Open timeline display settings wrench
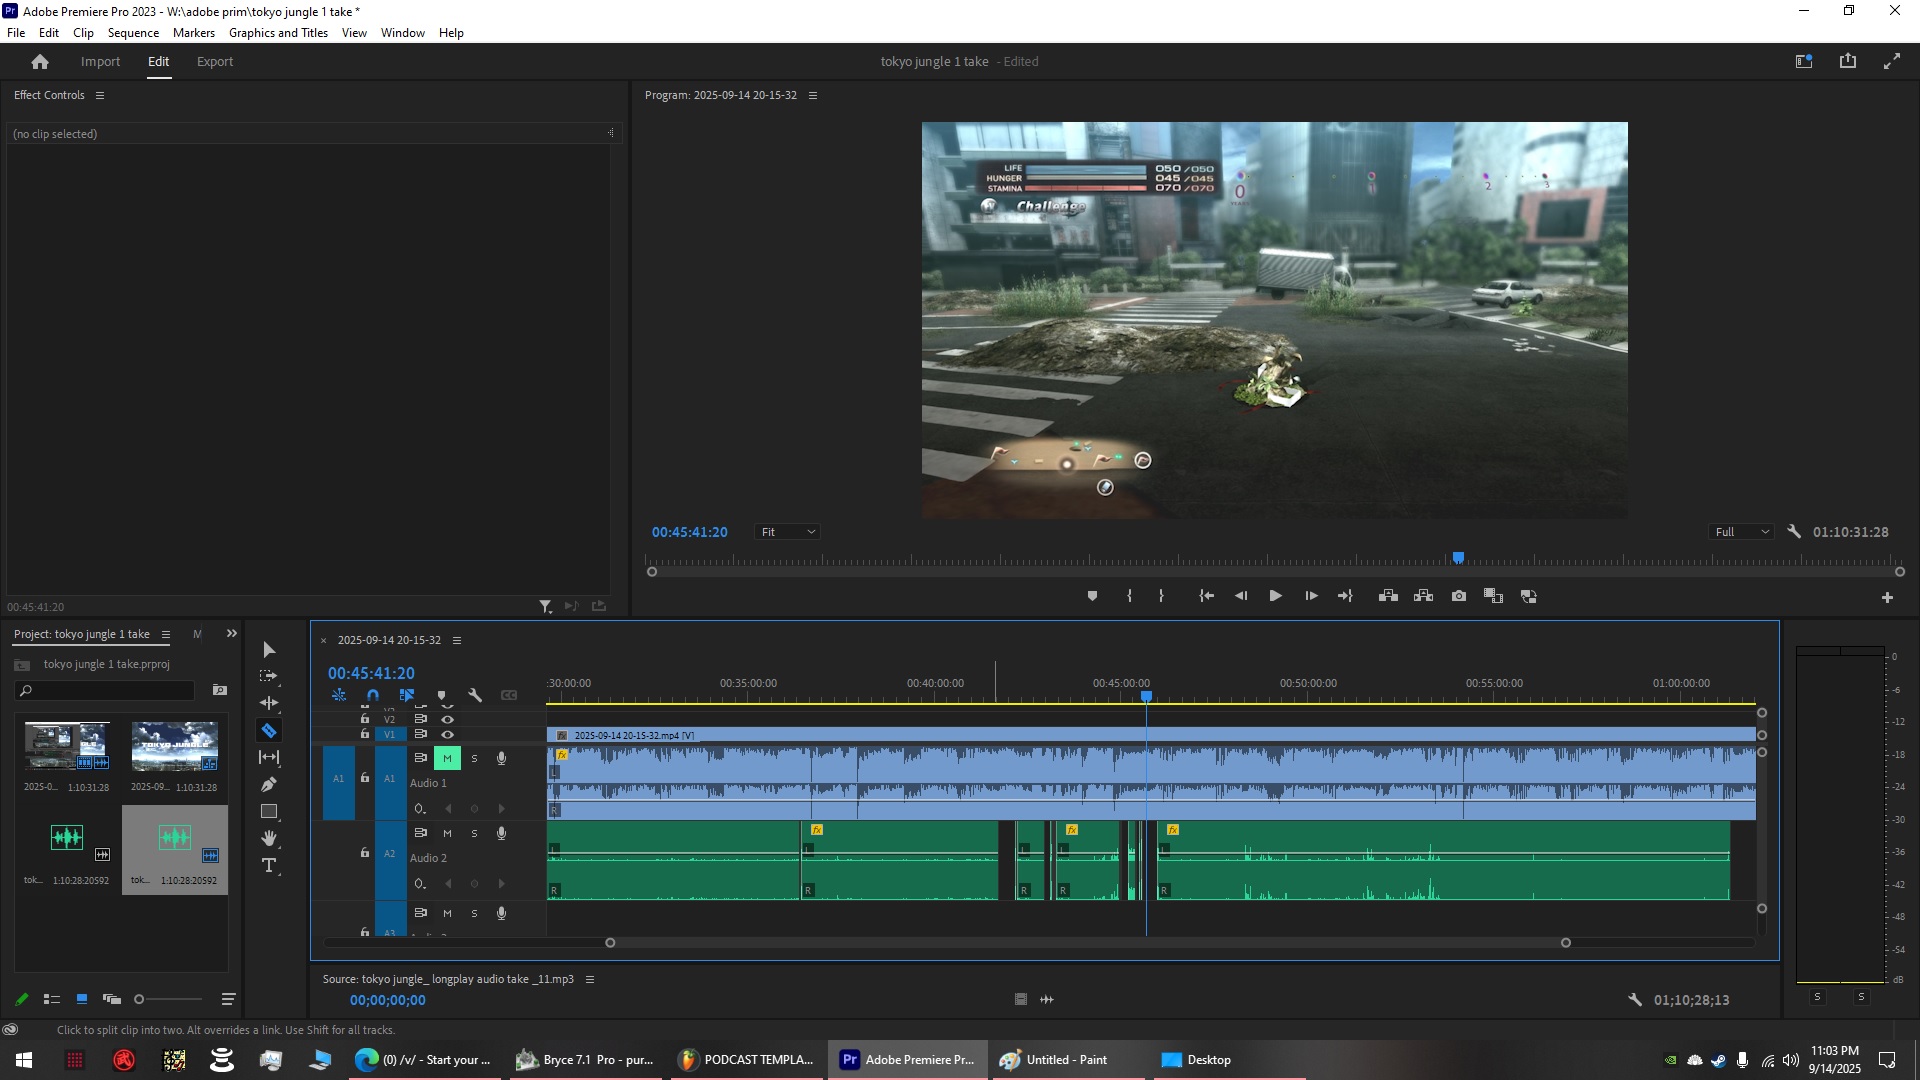 tap(475, 696)
